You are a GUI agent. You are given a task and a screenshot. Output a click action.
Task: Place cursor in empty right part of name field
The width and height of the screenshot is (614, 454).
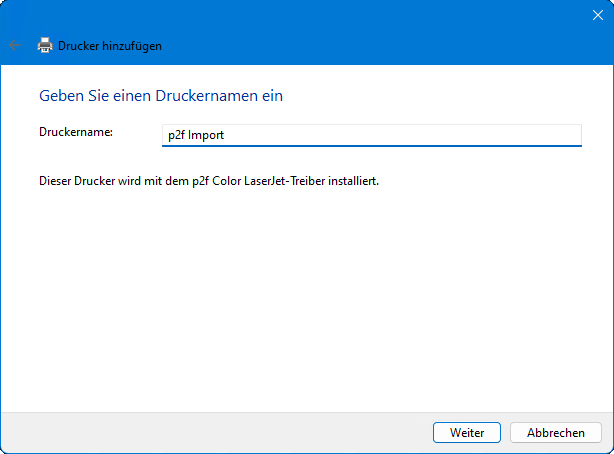[450, 134]
